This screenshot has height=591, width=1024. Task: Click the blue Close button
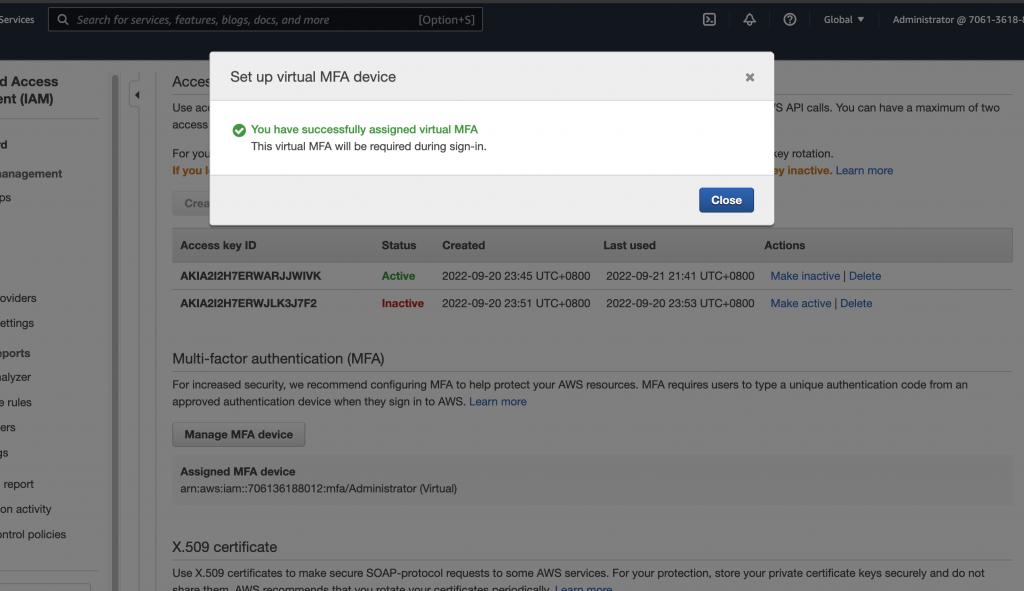click(726, 200)
